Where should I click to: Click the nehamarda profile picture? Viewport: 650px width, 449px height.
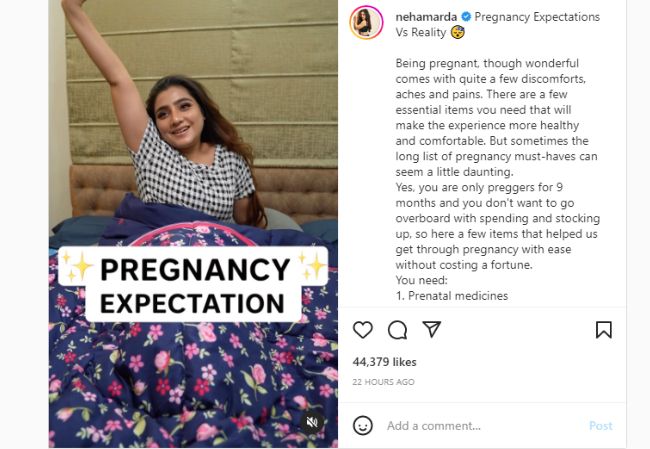tap(366, 22)
